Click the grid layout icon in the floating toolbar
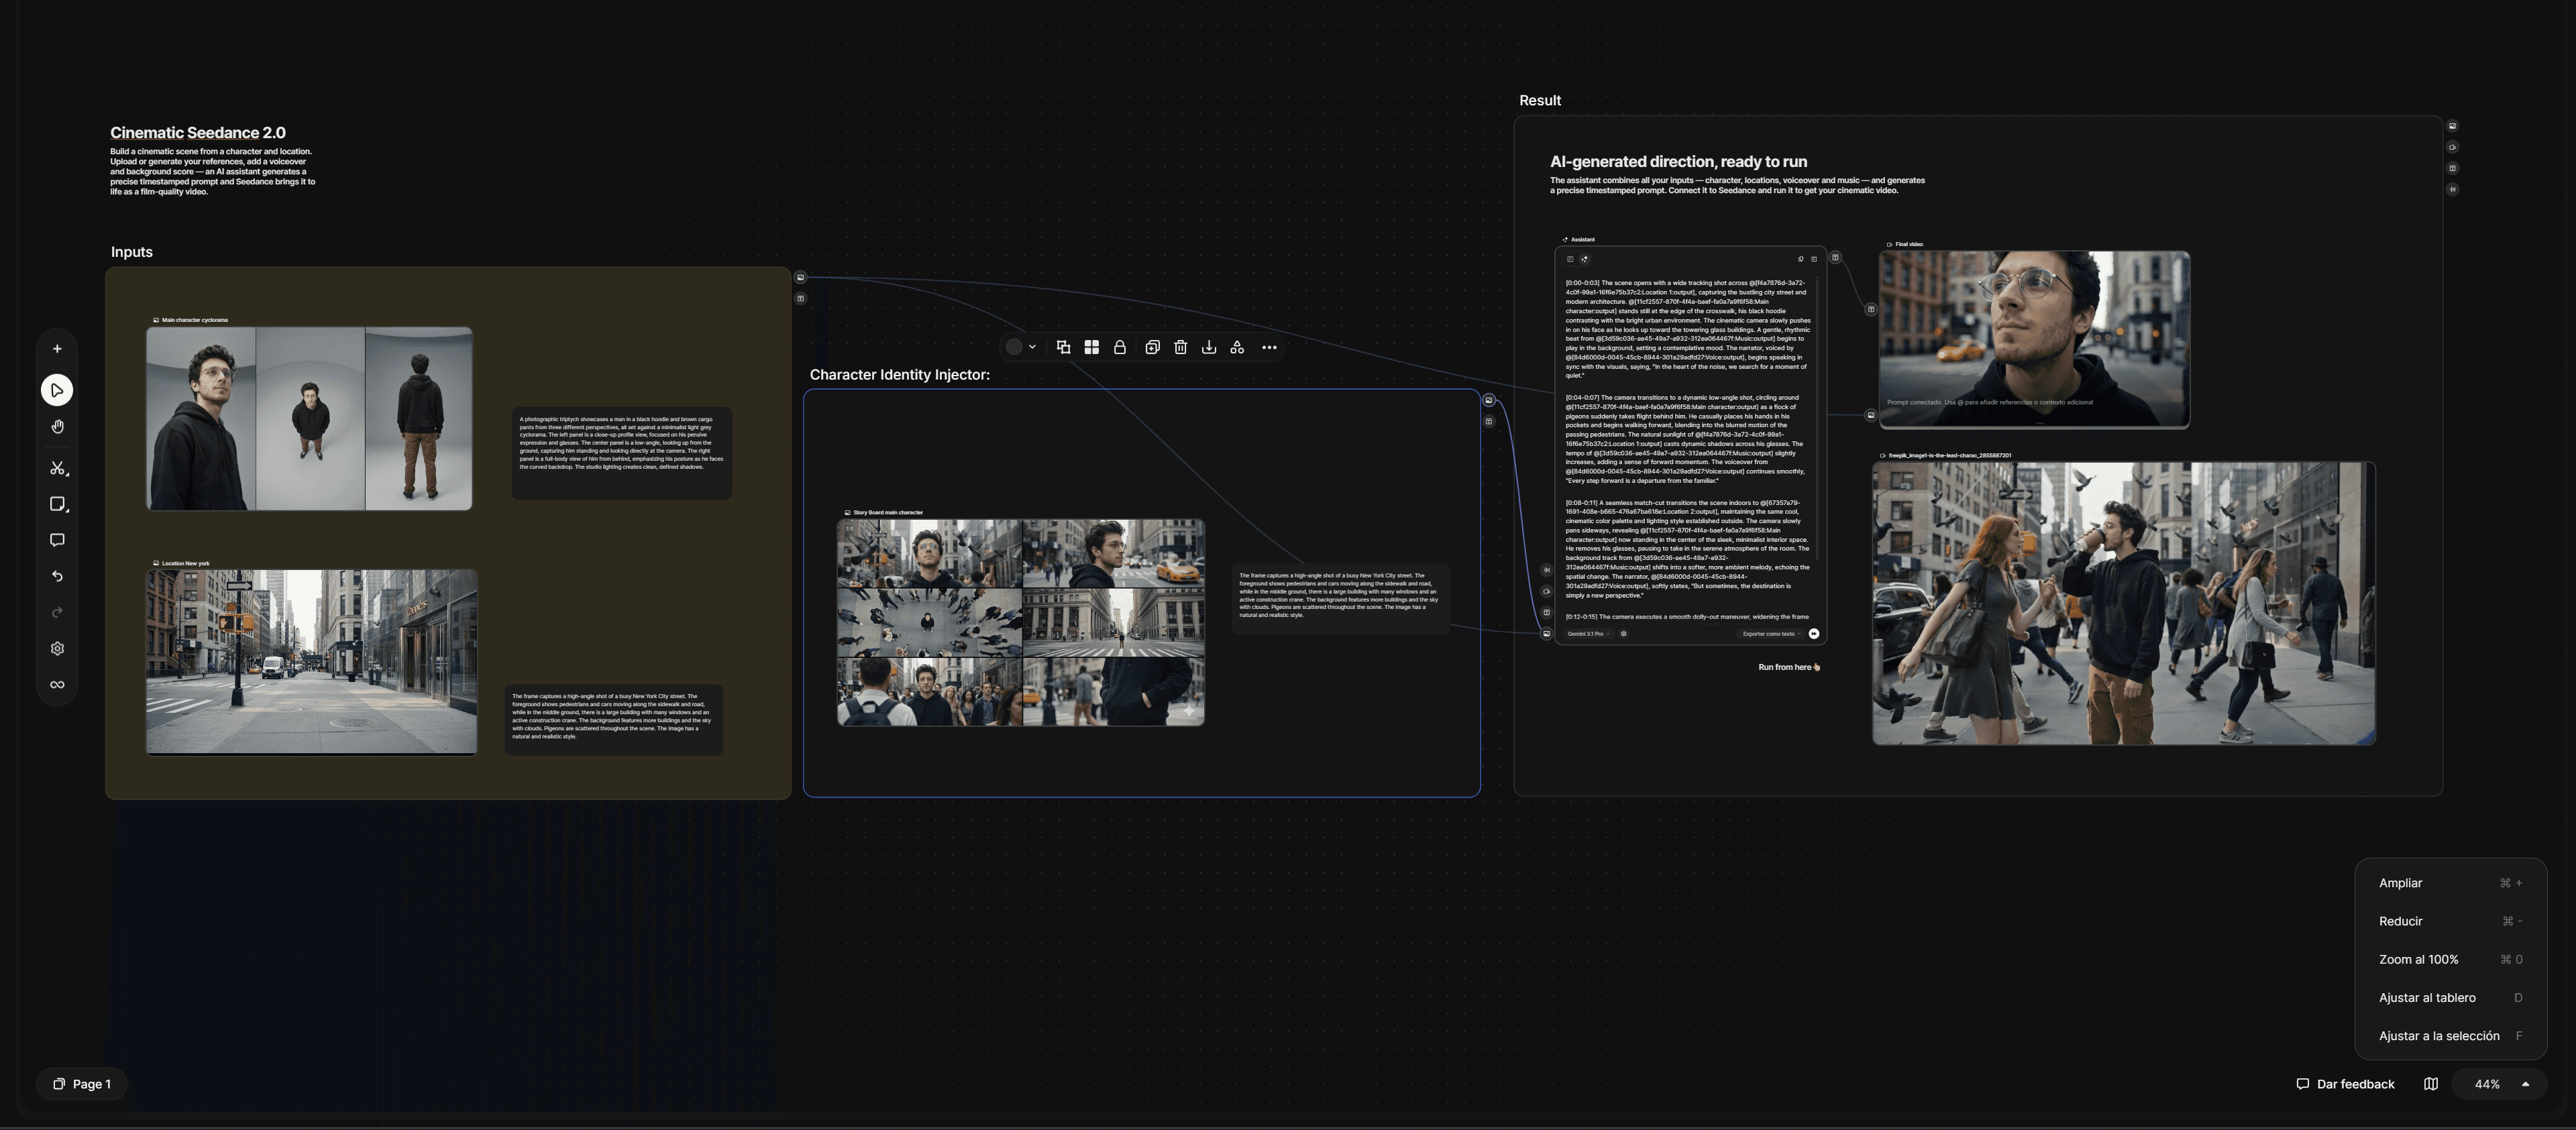Viewport: 2576px width, 1130px height. coord(1091,347)
